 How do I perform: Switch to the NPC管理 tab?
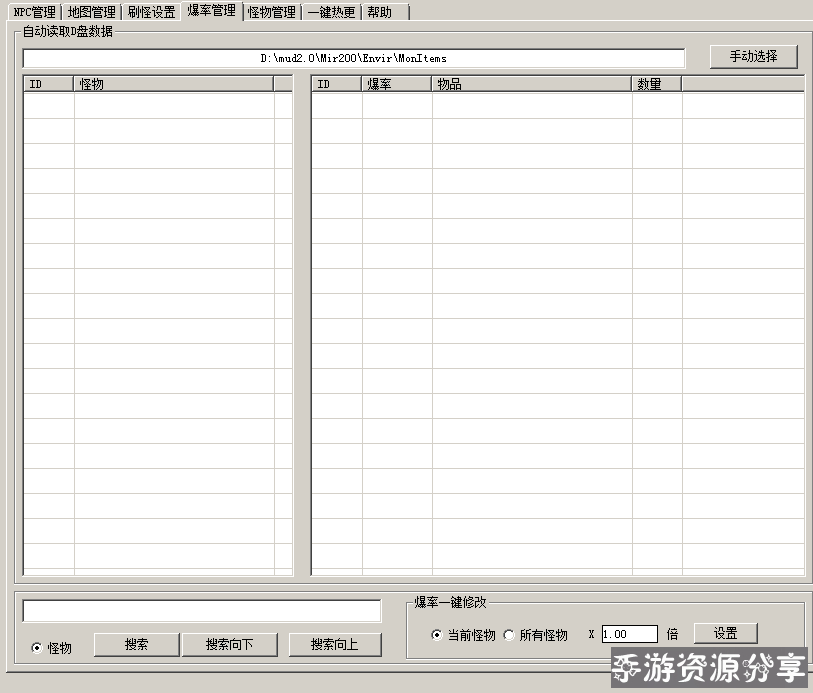(34, 13)
